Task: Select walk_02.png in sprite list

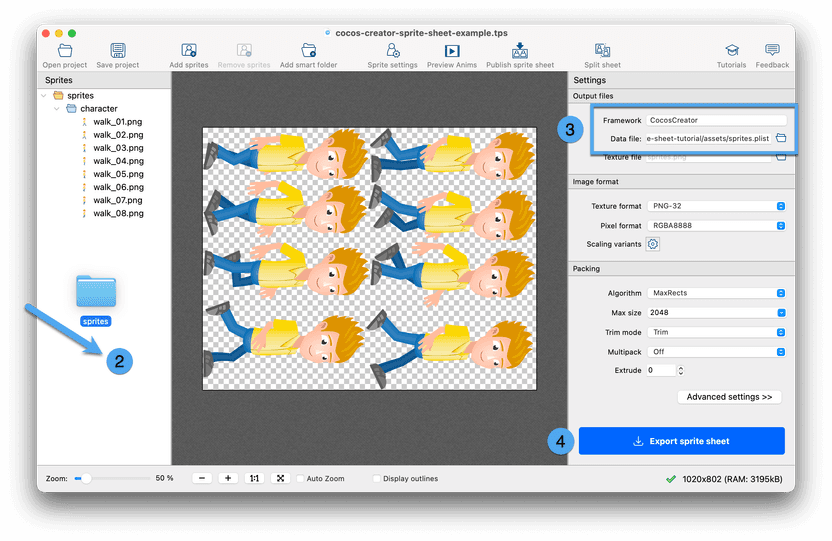Action: click(x=118, y=135)
